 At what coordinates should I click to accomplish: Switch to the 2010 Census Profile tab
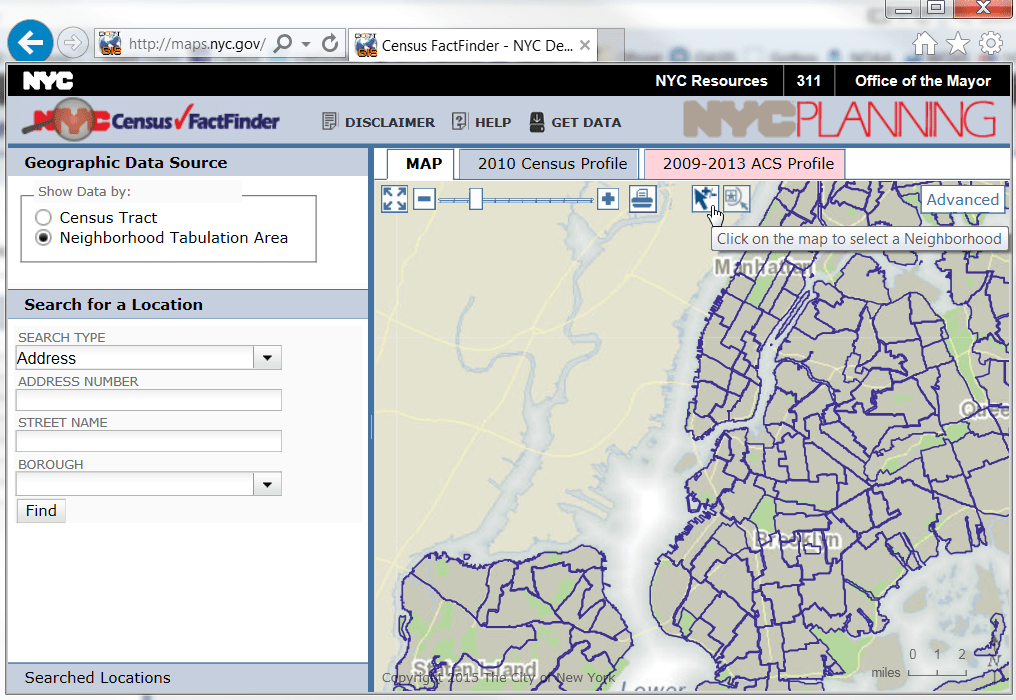pos(547,163)
